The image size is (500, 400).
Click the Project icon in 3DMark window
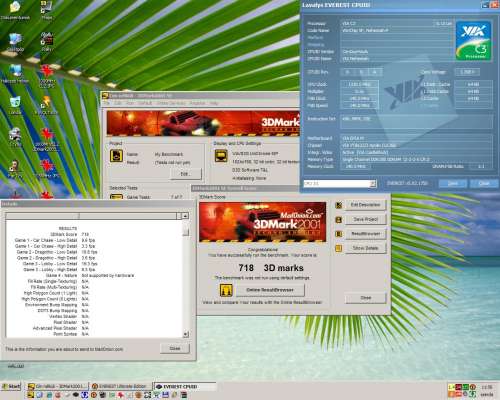point(116,156)
